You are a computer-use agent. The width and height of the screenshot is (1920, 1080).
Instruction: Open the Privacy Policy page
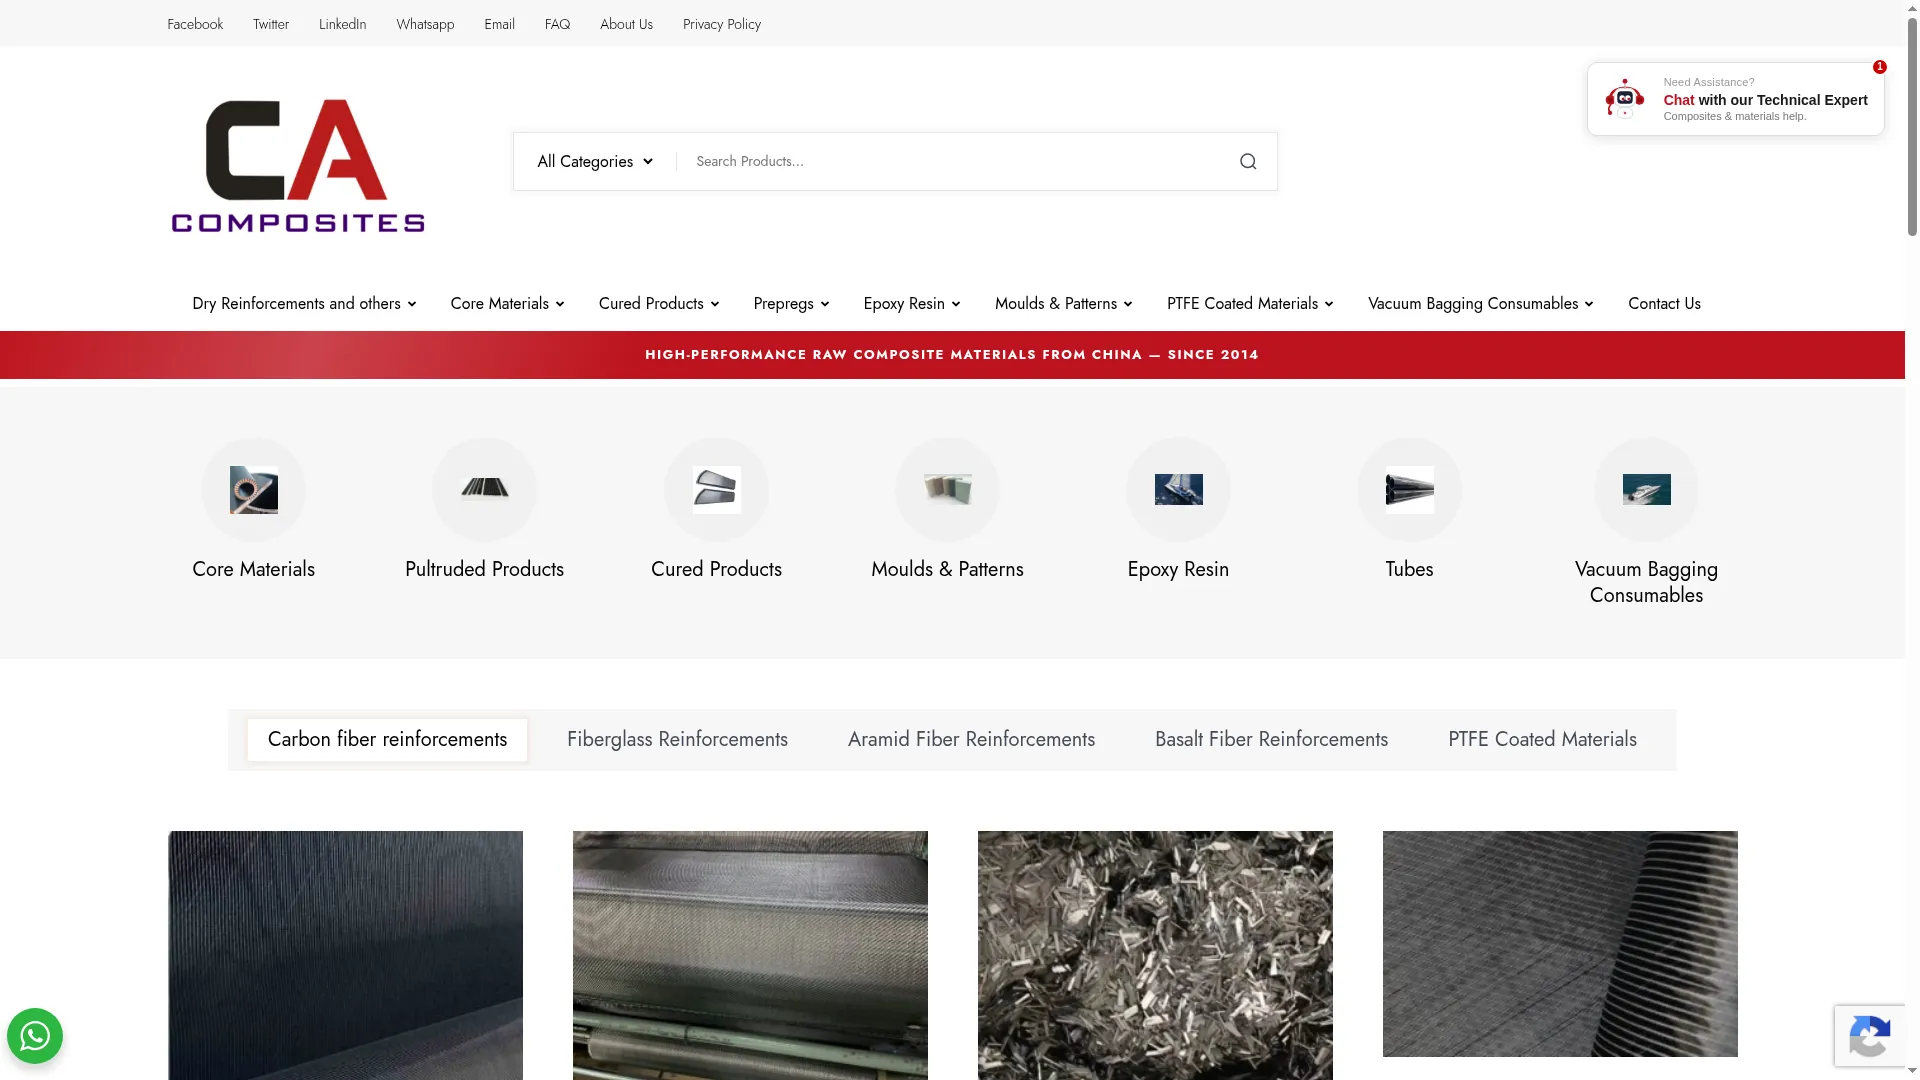click(x=722, y=24)
